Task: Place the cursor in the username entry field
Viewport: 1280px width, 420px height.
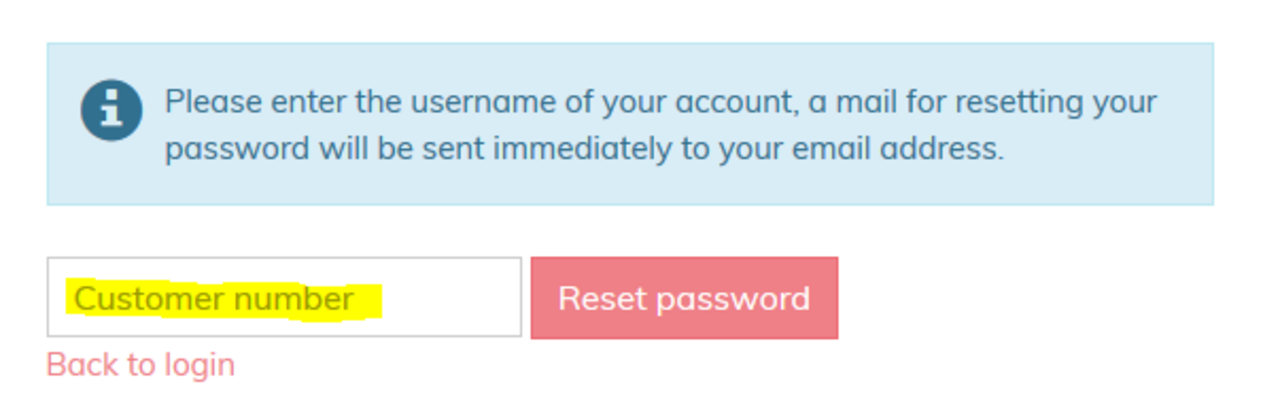Action: click(x=284, y=298)
